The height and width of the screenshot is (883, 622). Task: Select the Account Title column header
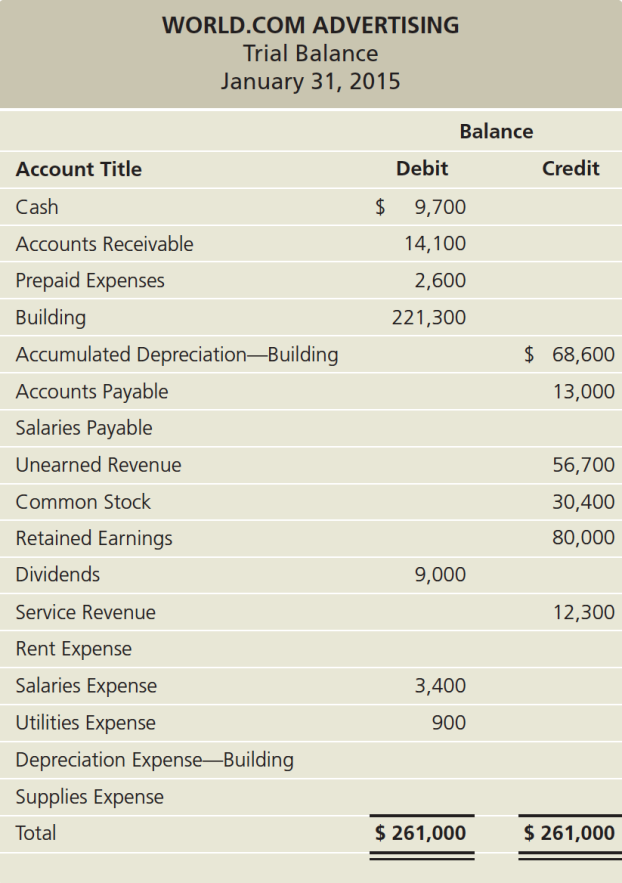tap(79, 169)
